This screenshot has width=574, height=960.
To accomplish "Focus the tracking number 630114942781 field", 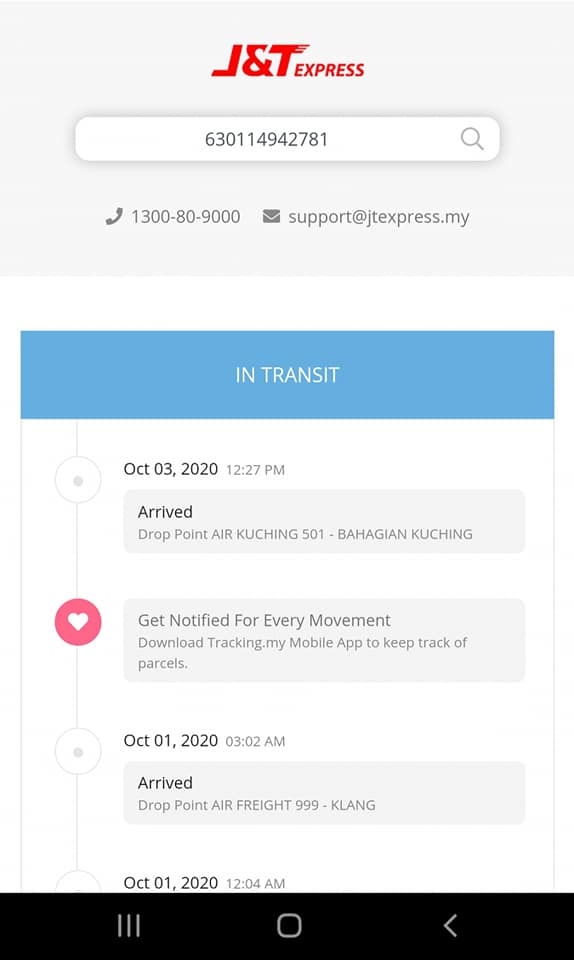I will click(288, 139).
